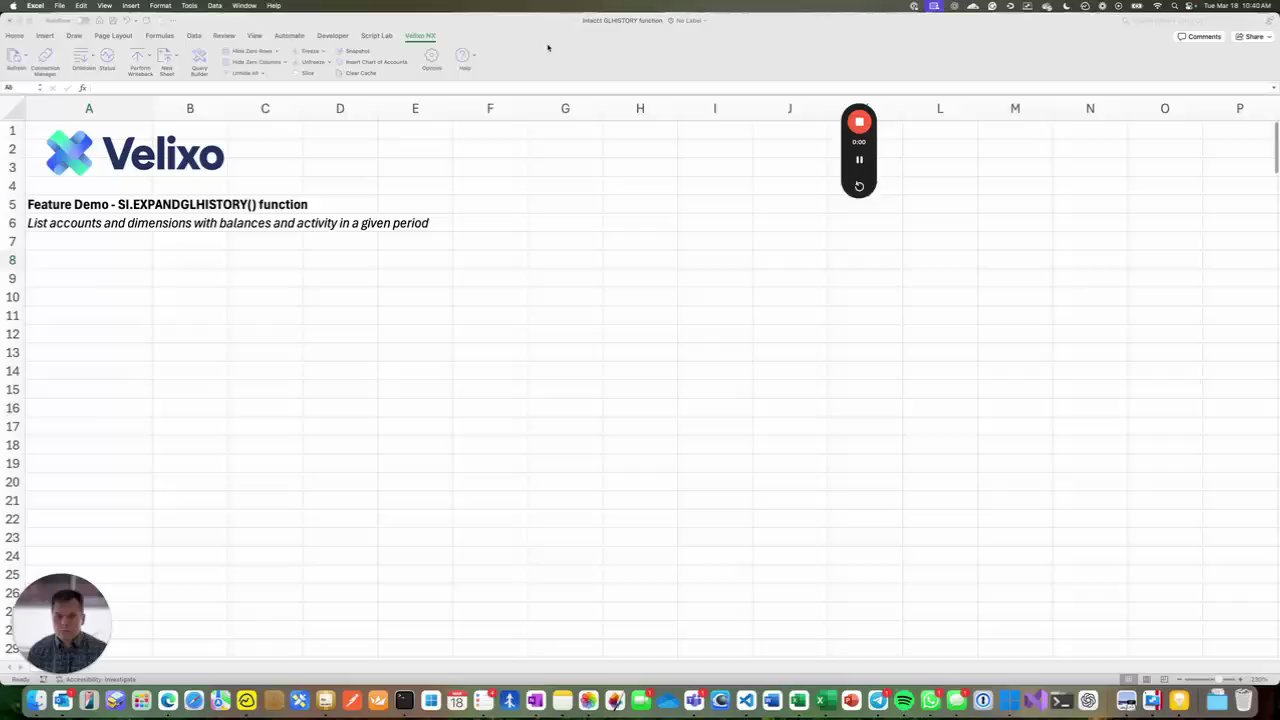Open the Name Box dropdown
The width and height of the screenshot is (1280, 720).
(x=40, y=88)
